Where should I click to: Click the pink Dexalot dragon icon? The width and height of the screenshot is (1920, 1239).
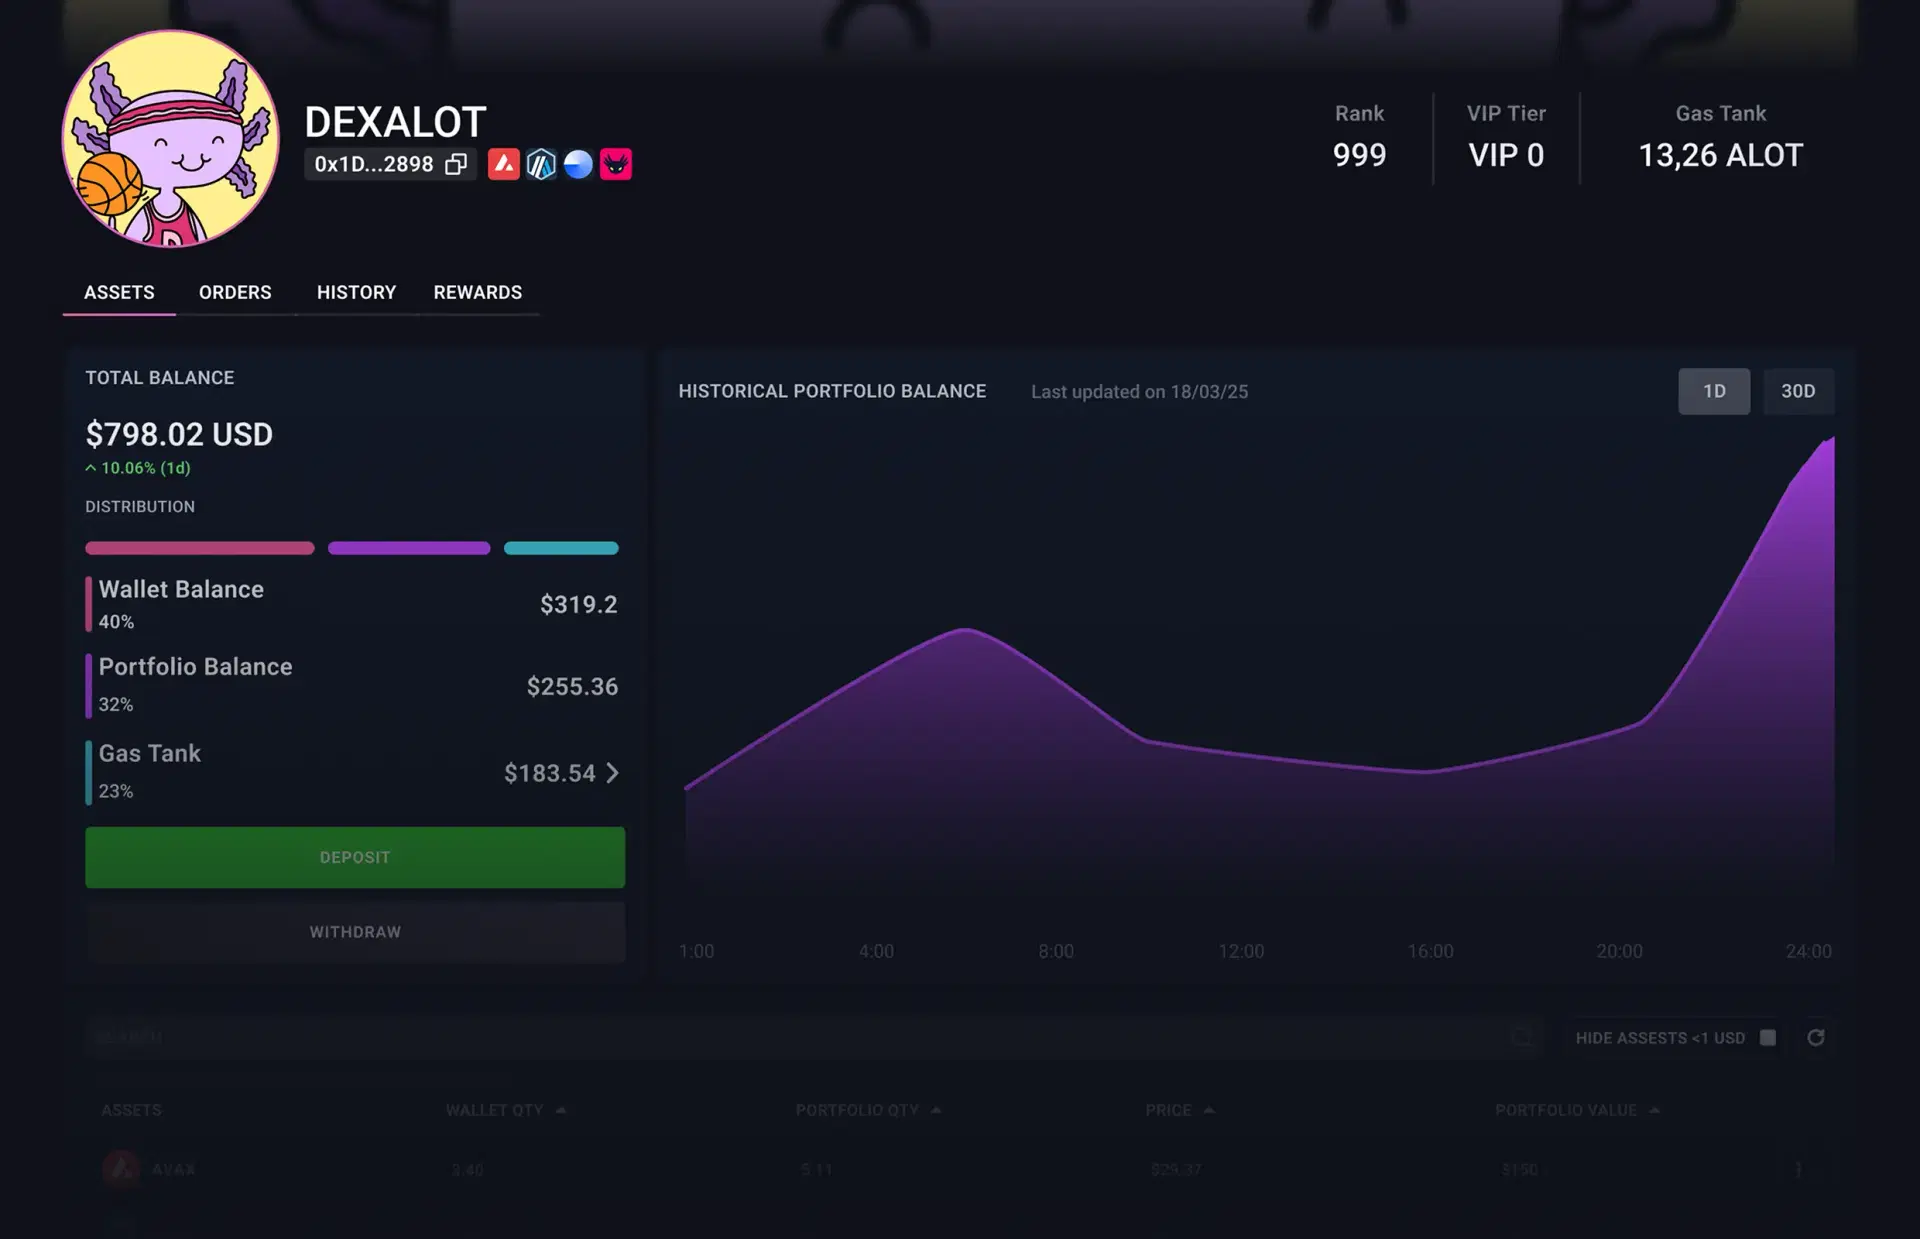(x=615, y=164)
